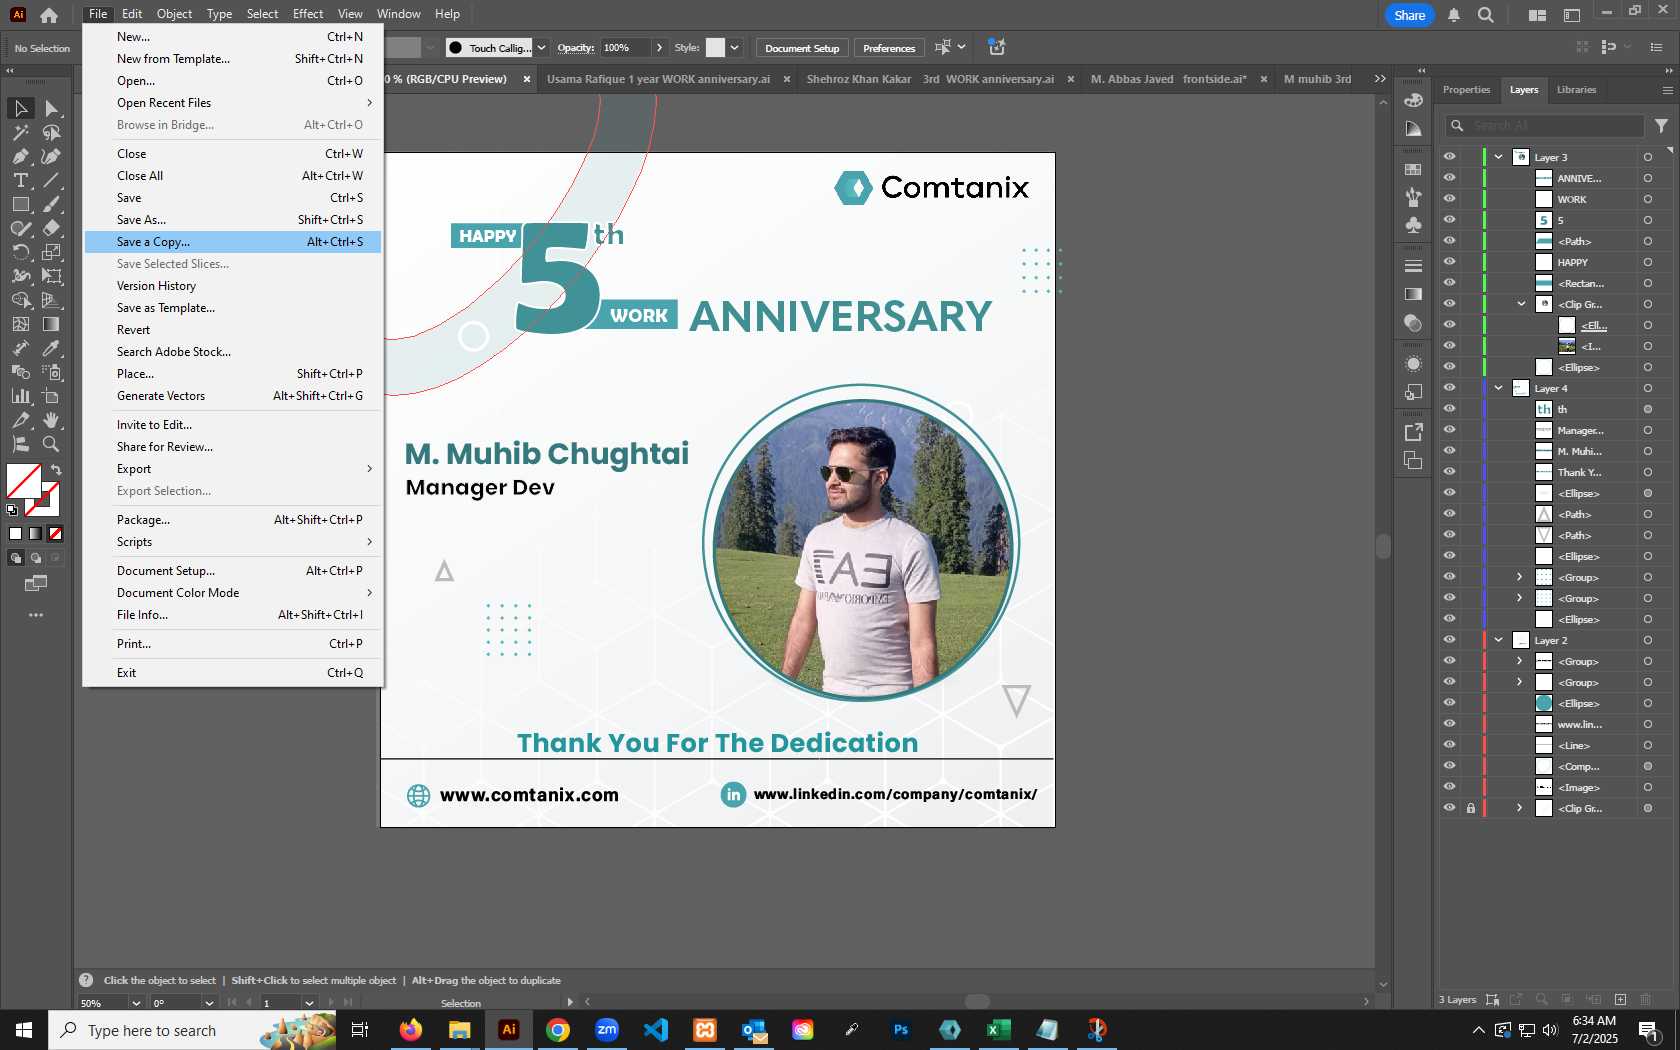Open the Arrange Documents icon
The height and width of the screenshot is (1050, 1680).
click(1537, 15)
